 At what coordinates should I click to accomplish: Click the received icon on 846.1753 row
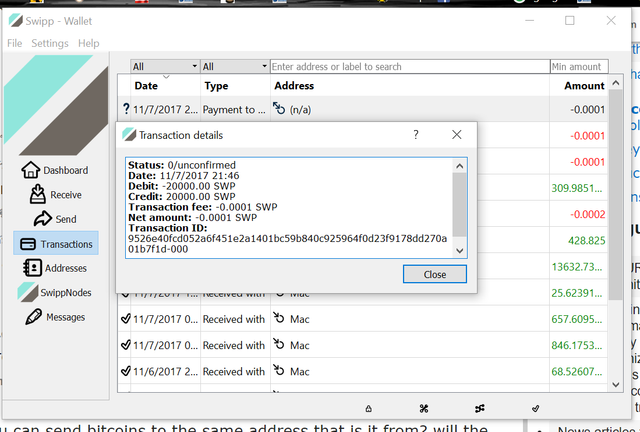tap(279, 344)
